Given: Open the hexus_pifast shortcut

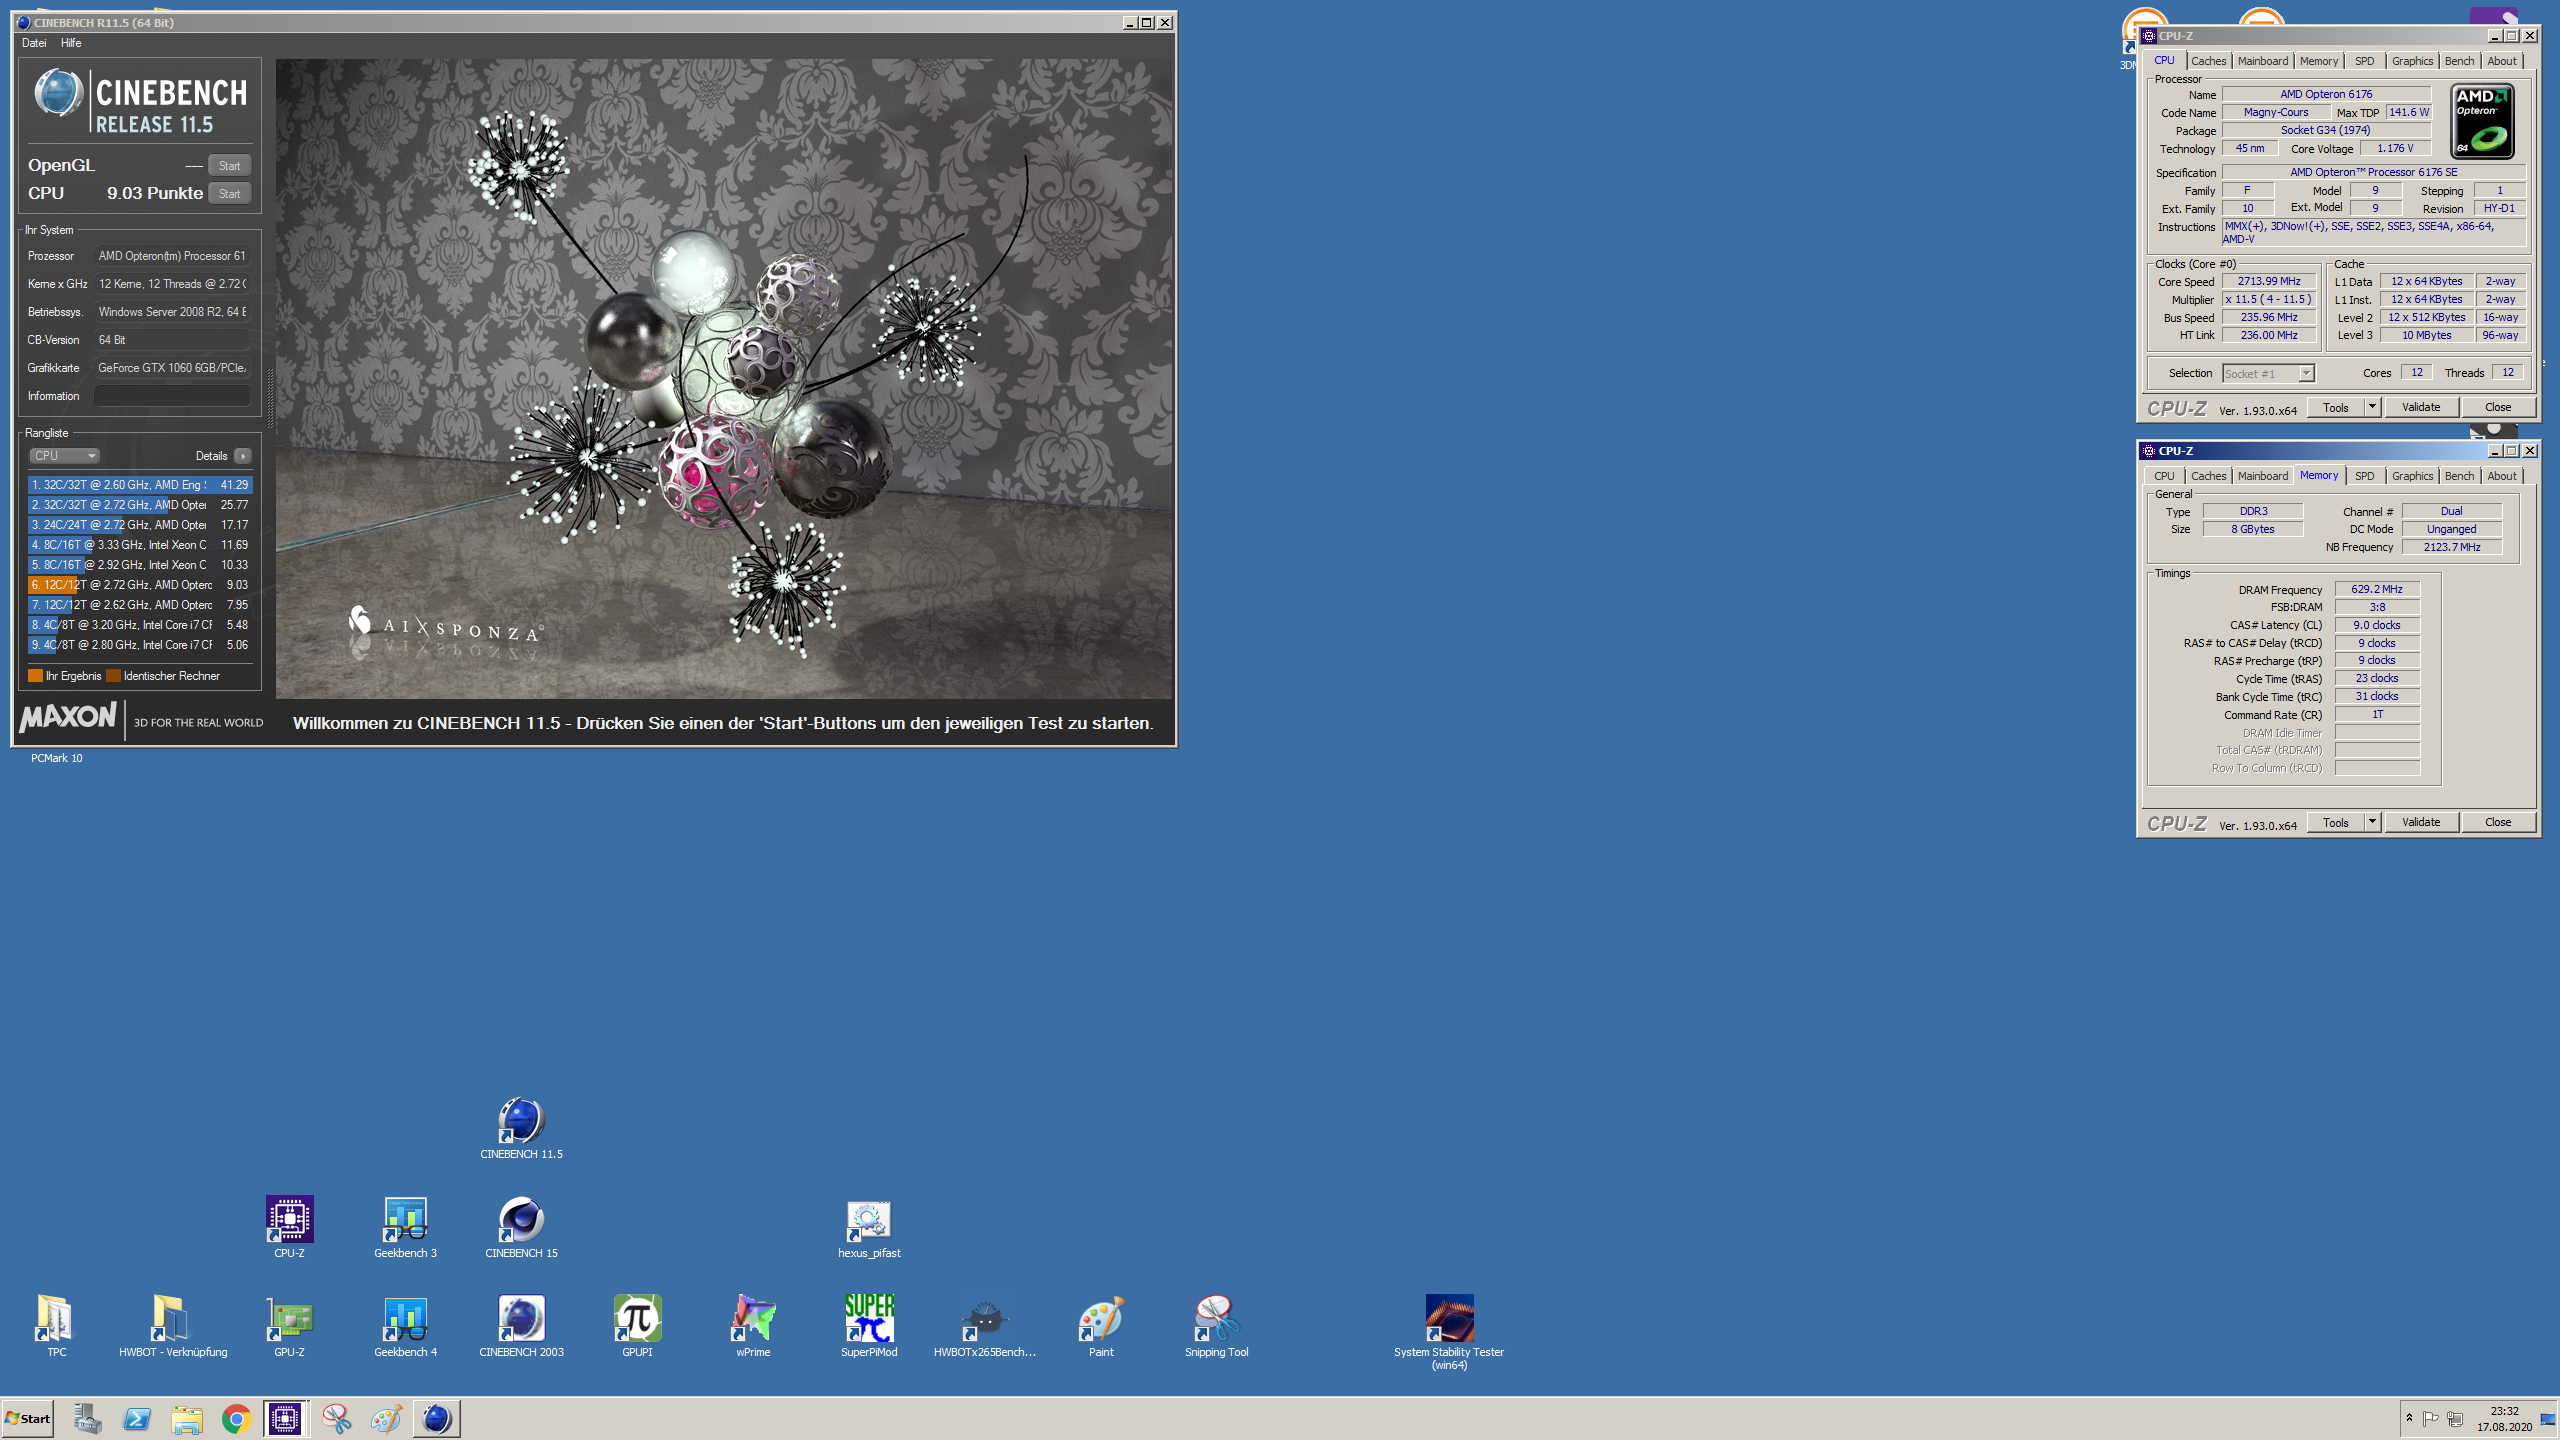Looking at the screenshot, I should tap(869, 1227).
